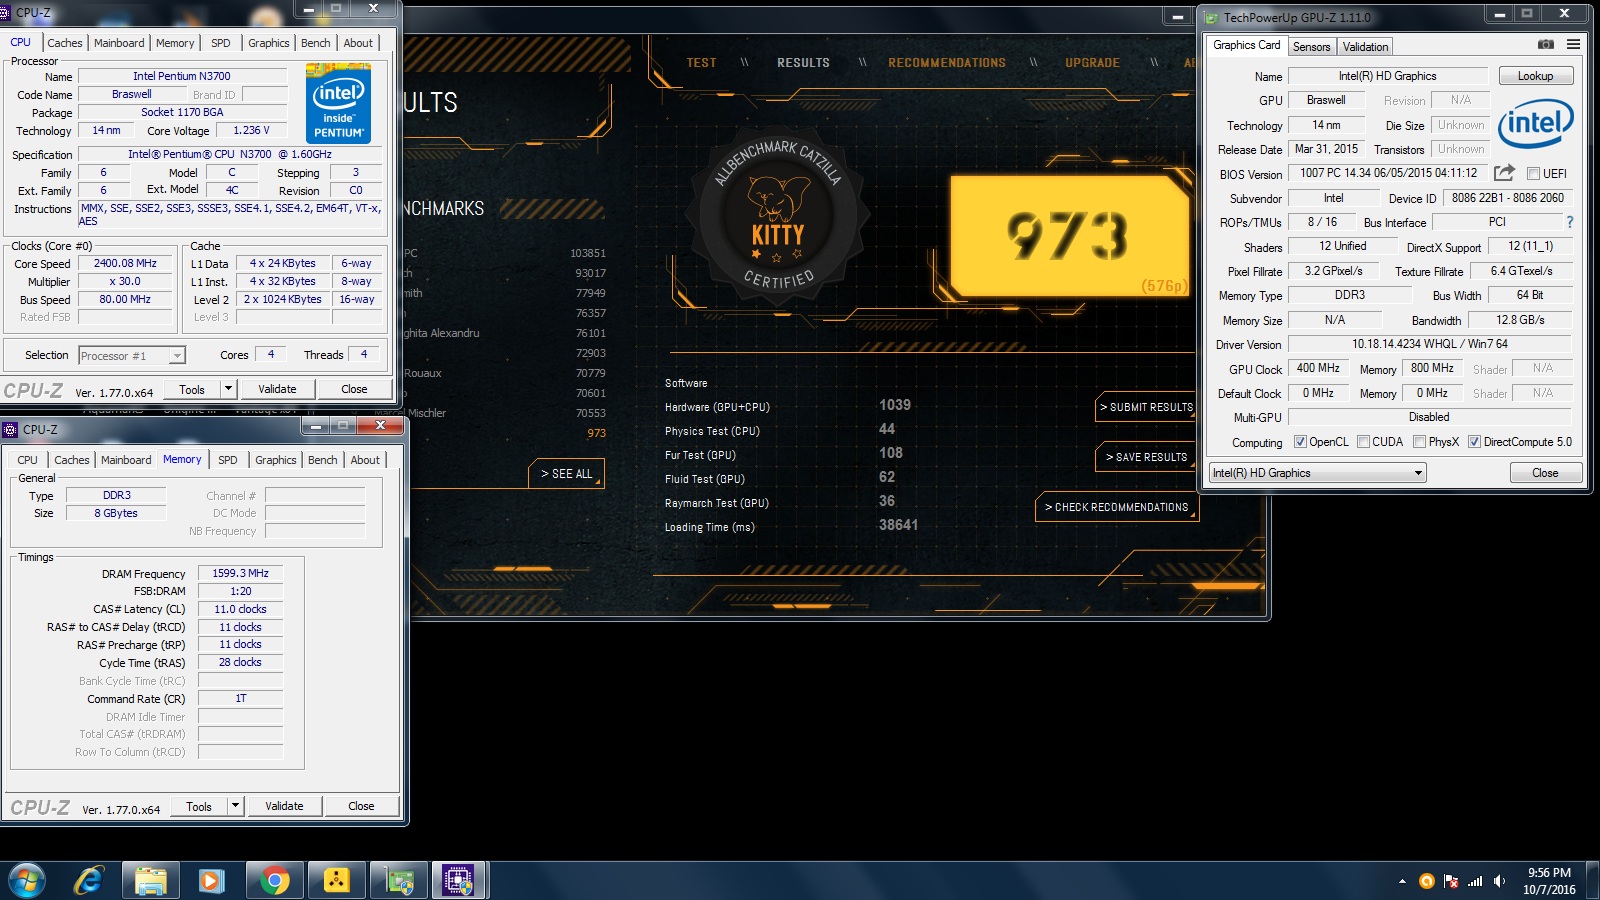Open the volume speaker tray icon
This screenshot has width=1600, height=900.
click(x=1499, y=881)
